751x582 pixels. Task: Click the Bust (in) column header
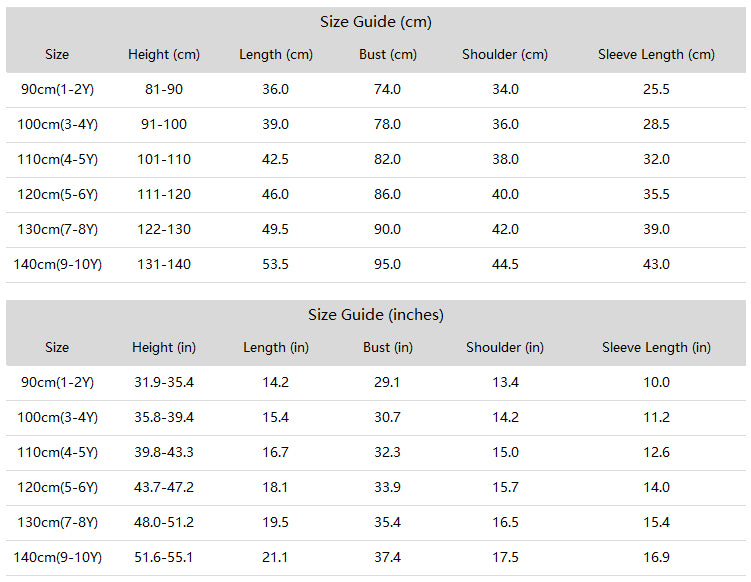pos(387,347)
